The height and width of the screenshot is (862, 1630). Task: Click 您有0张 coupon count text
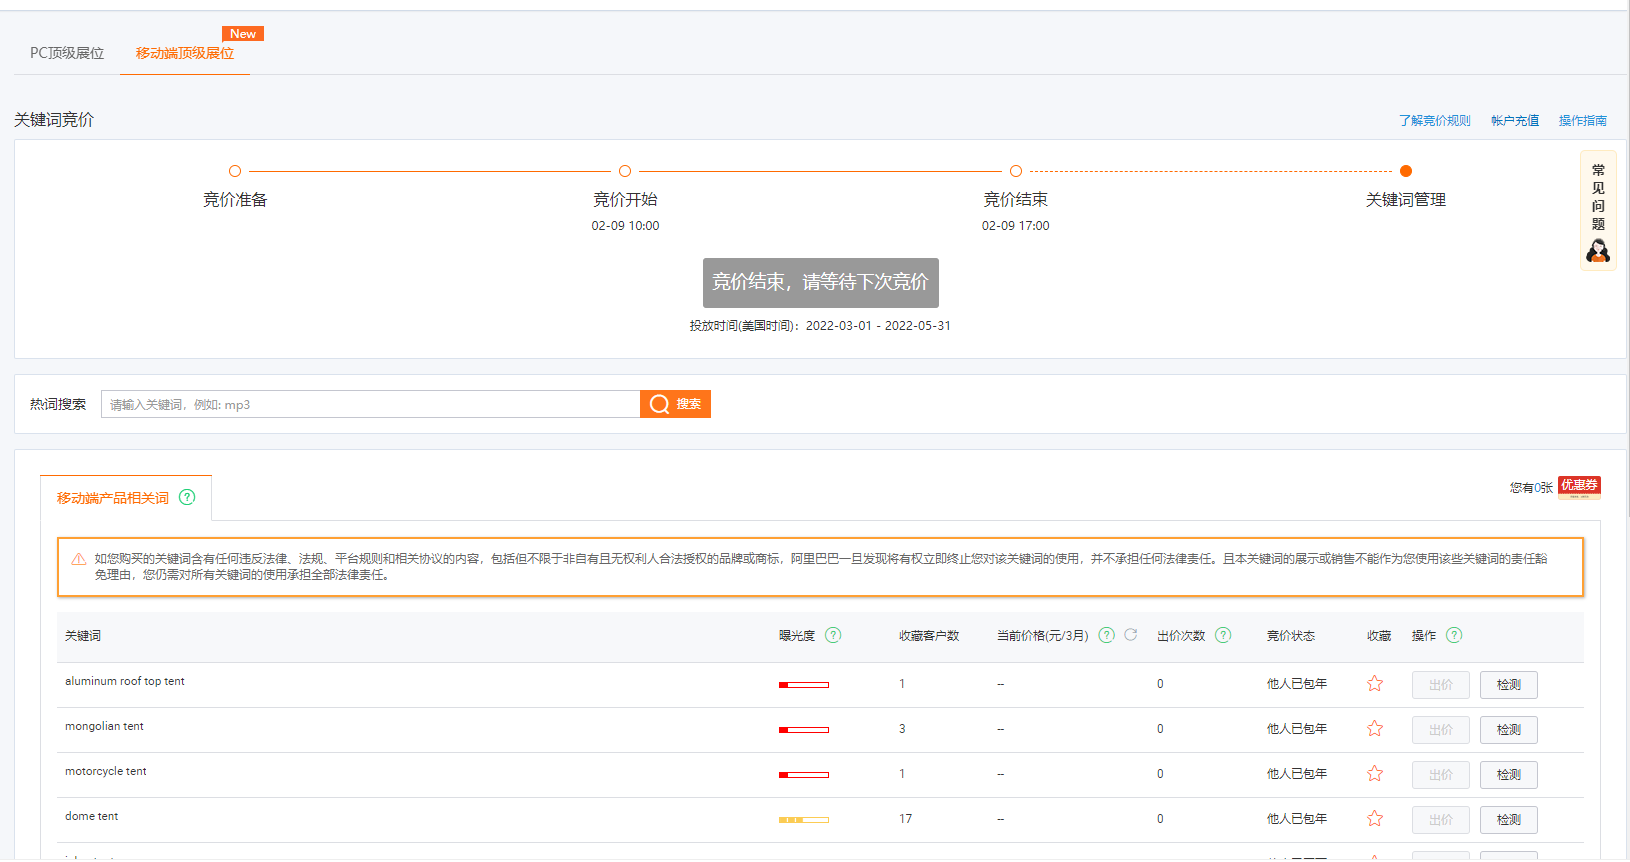(x=1531, y=488)
